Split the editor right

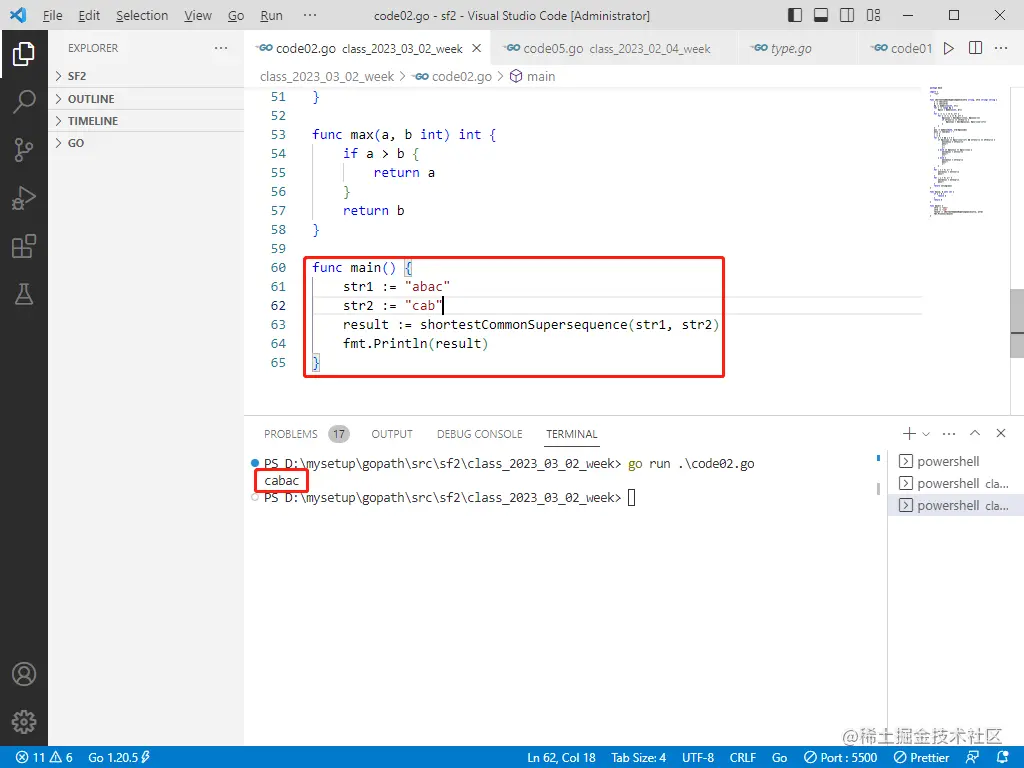(975, 48)
